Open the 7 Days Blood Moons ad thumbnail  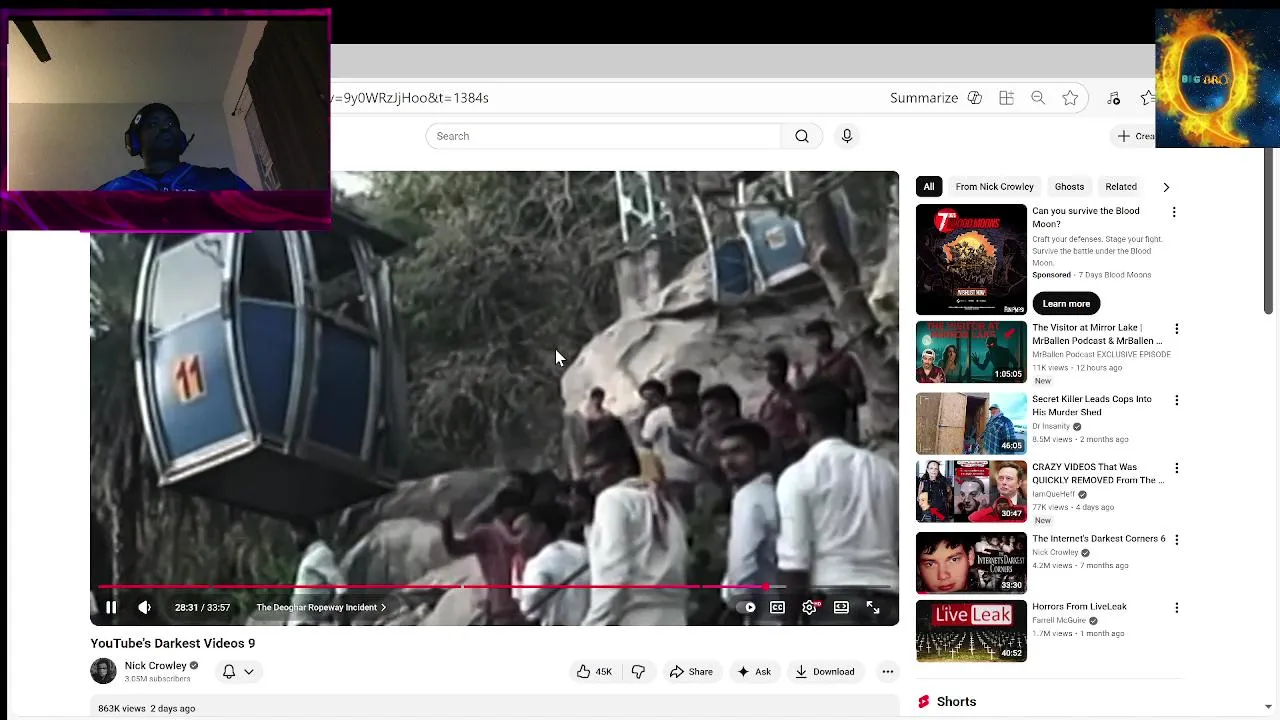click(x=971, y=259)
